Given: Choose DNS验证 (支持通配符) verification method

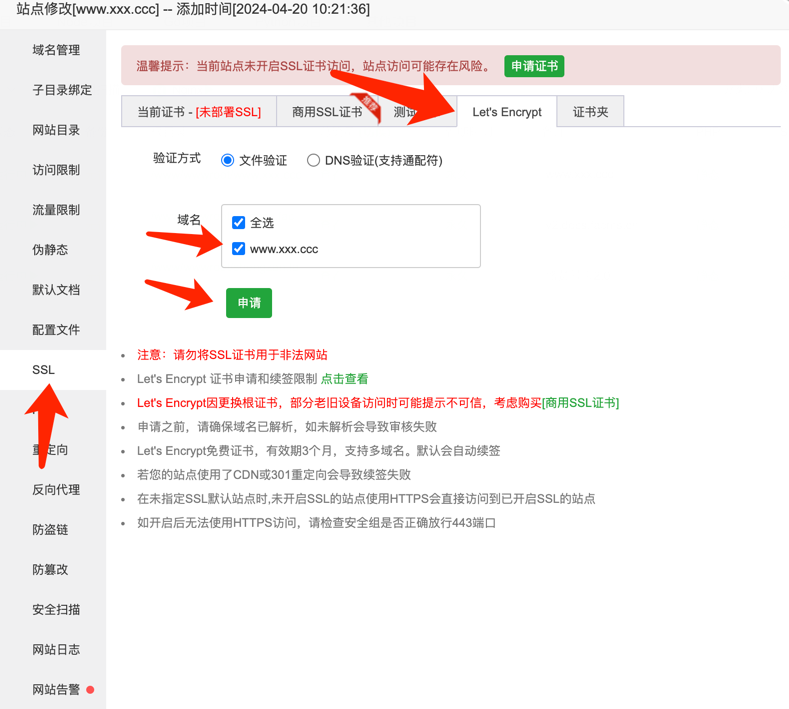Looking at the screenshot, I should tap(314, 160).
